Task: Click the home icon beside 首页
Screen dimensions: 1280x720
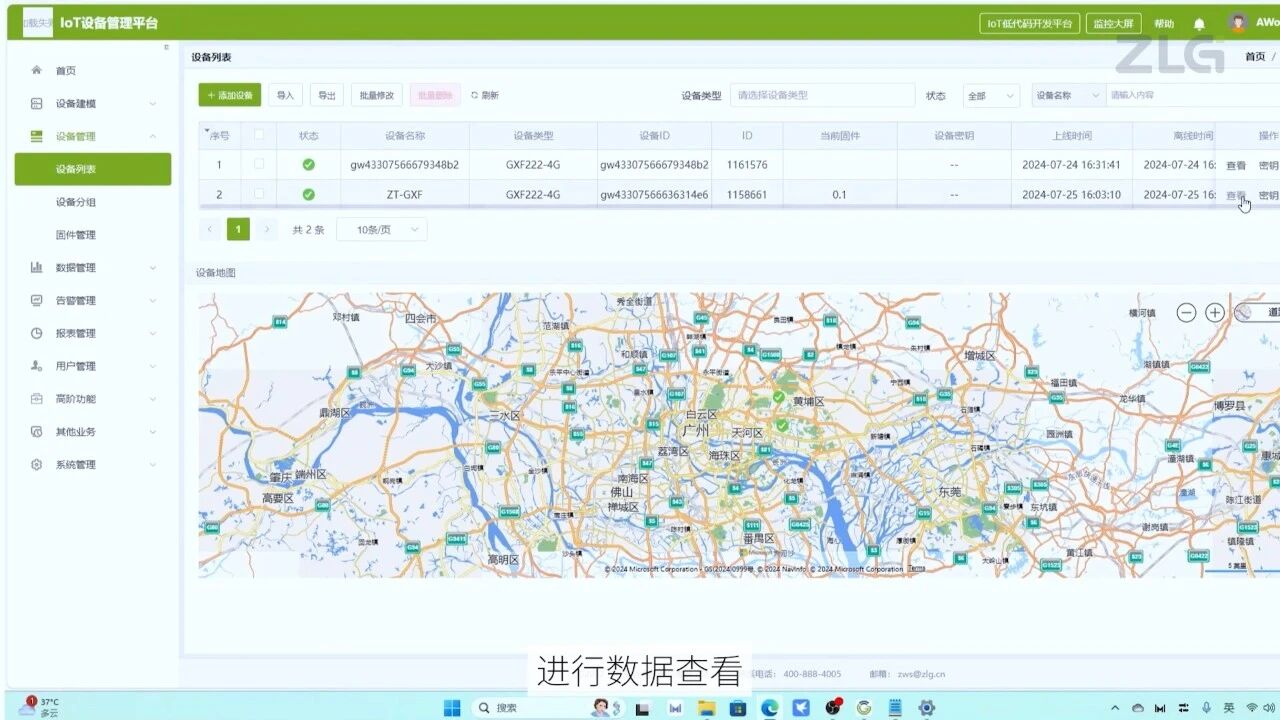Action: coord(37,70)
